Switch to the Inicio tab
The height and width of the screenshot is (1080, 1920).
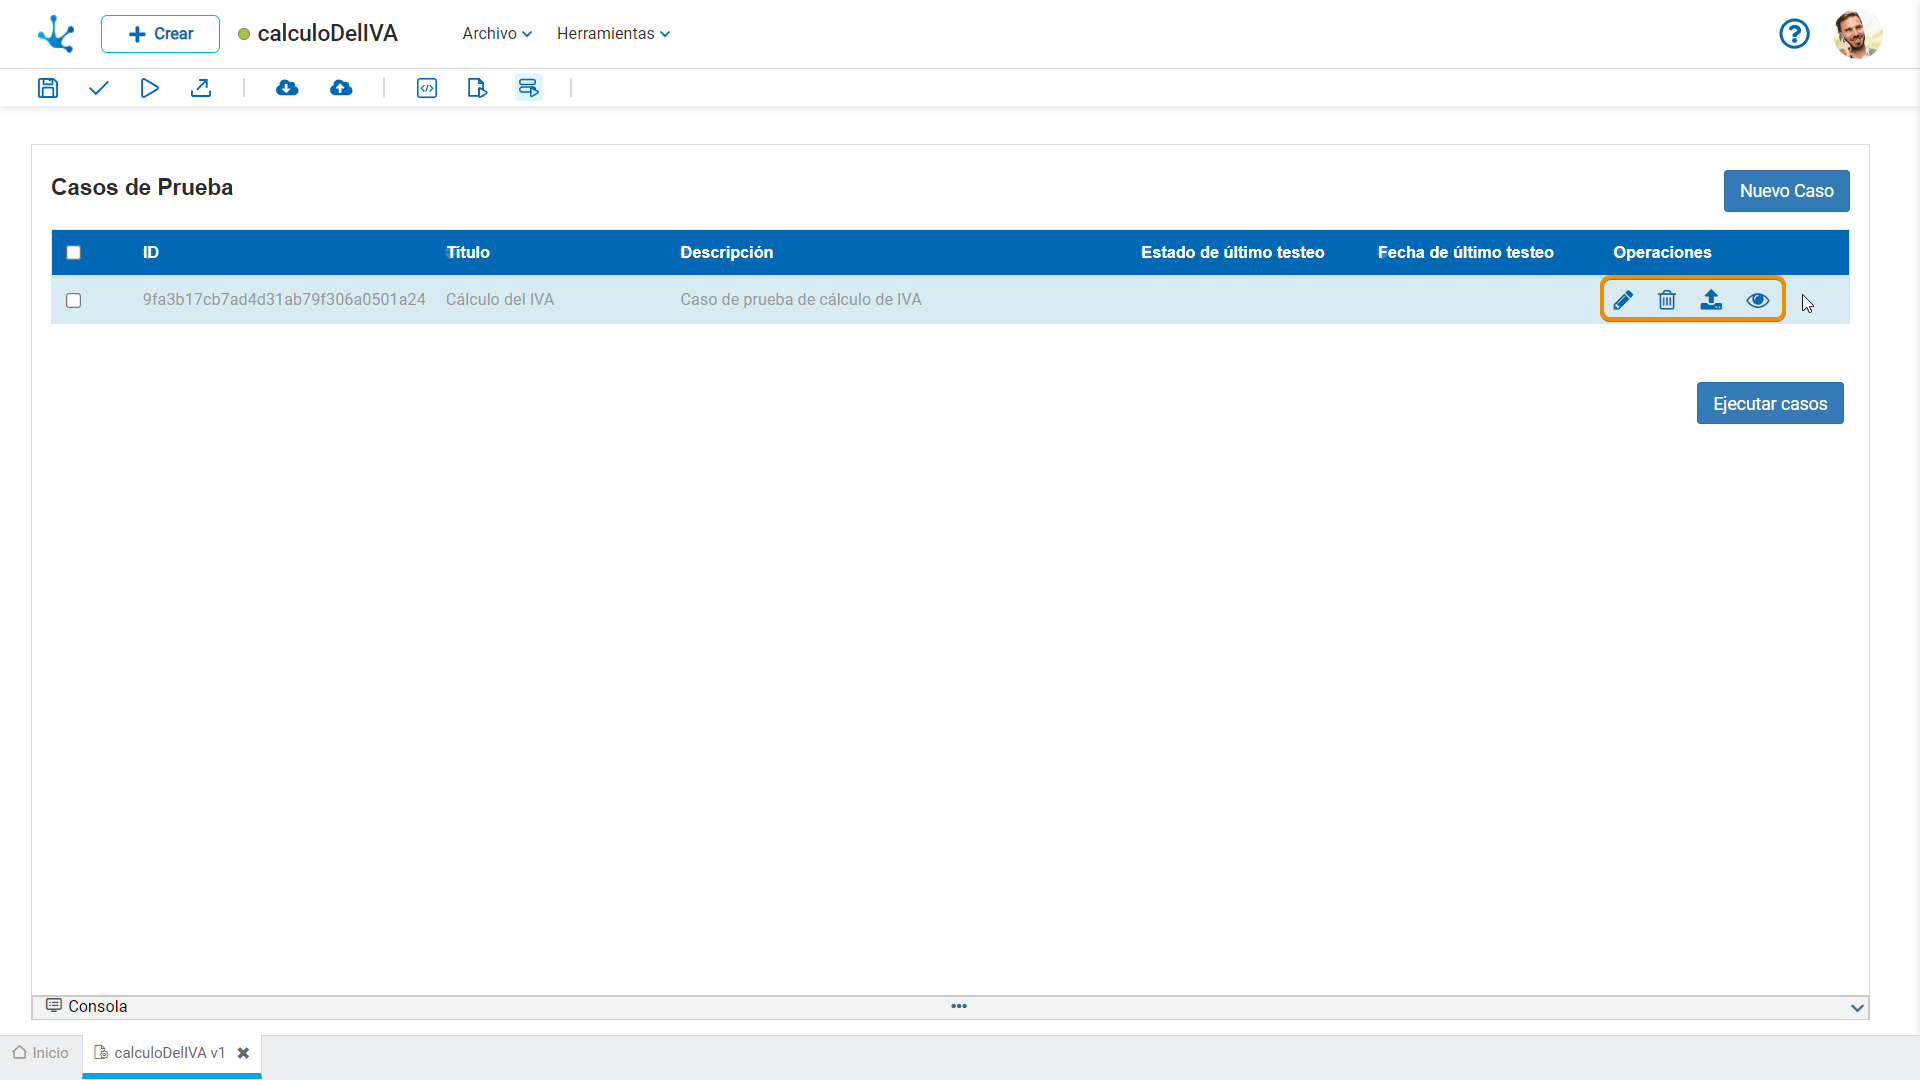point(41,1053)
